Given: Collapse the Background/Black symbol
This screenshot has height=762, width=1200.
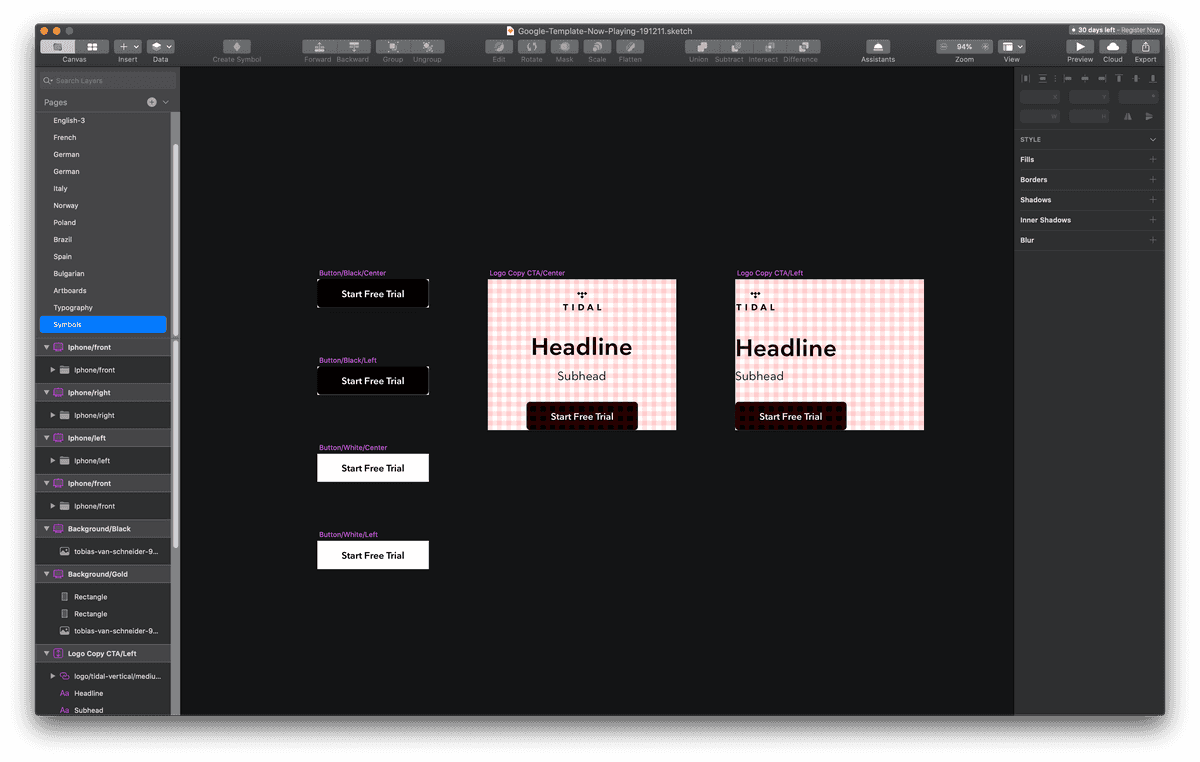Looking at the screenshot, I should (x=46, y=529).
